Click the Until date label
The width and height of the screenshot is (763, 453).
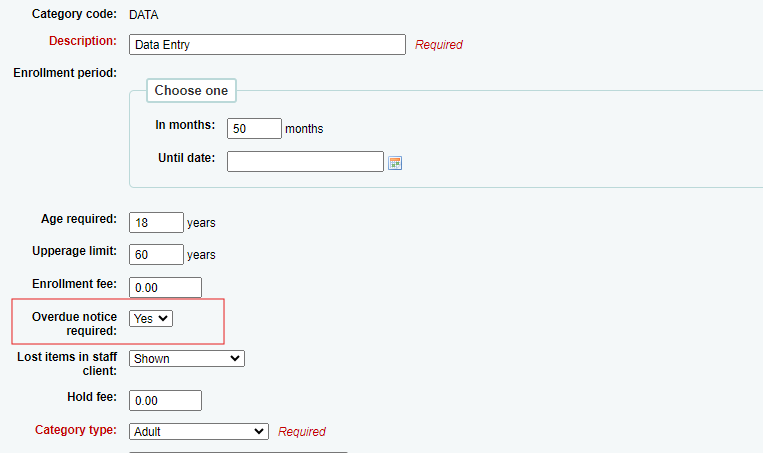[186, 158]
